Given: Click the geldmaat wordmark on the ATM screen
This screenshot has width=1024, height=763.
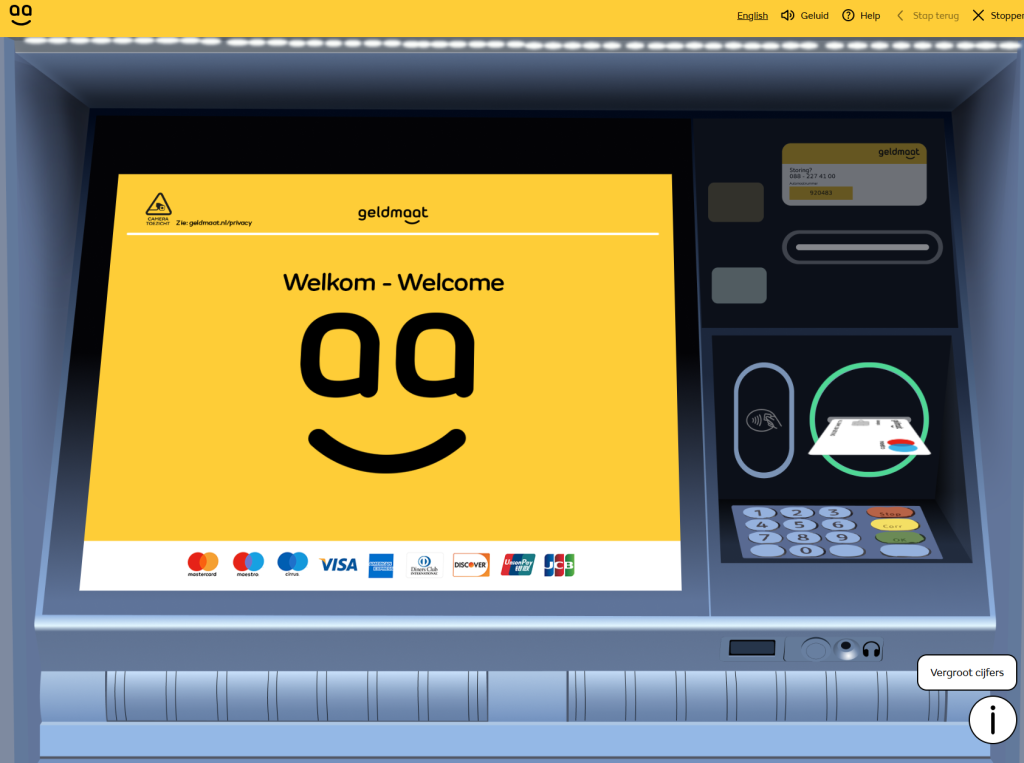Looking at the screenshot, I should 392,214.
